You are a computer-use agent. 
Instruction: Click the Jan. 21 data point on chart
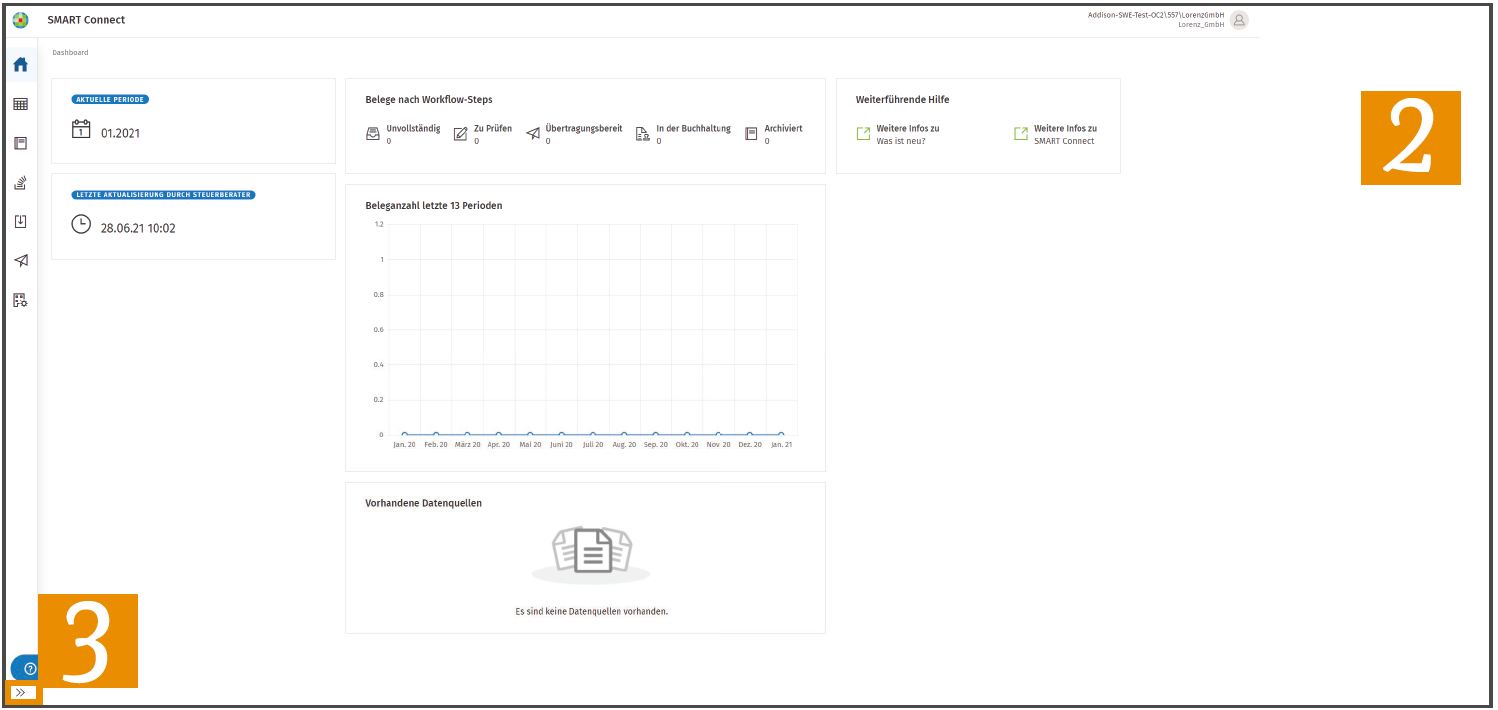(x=781, y=435)
